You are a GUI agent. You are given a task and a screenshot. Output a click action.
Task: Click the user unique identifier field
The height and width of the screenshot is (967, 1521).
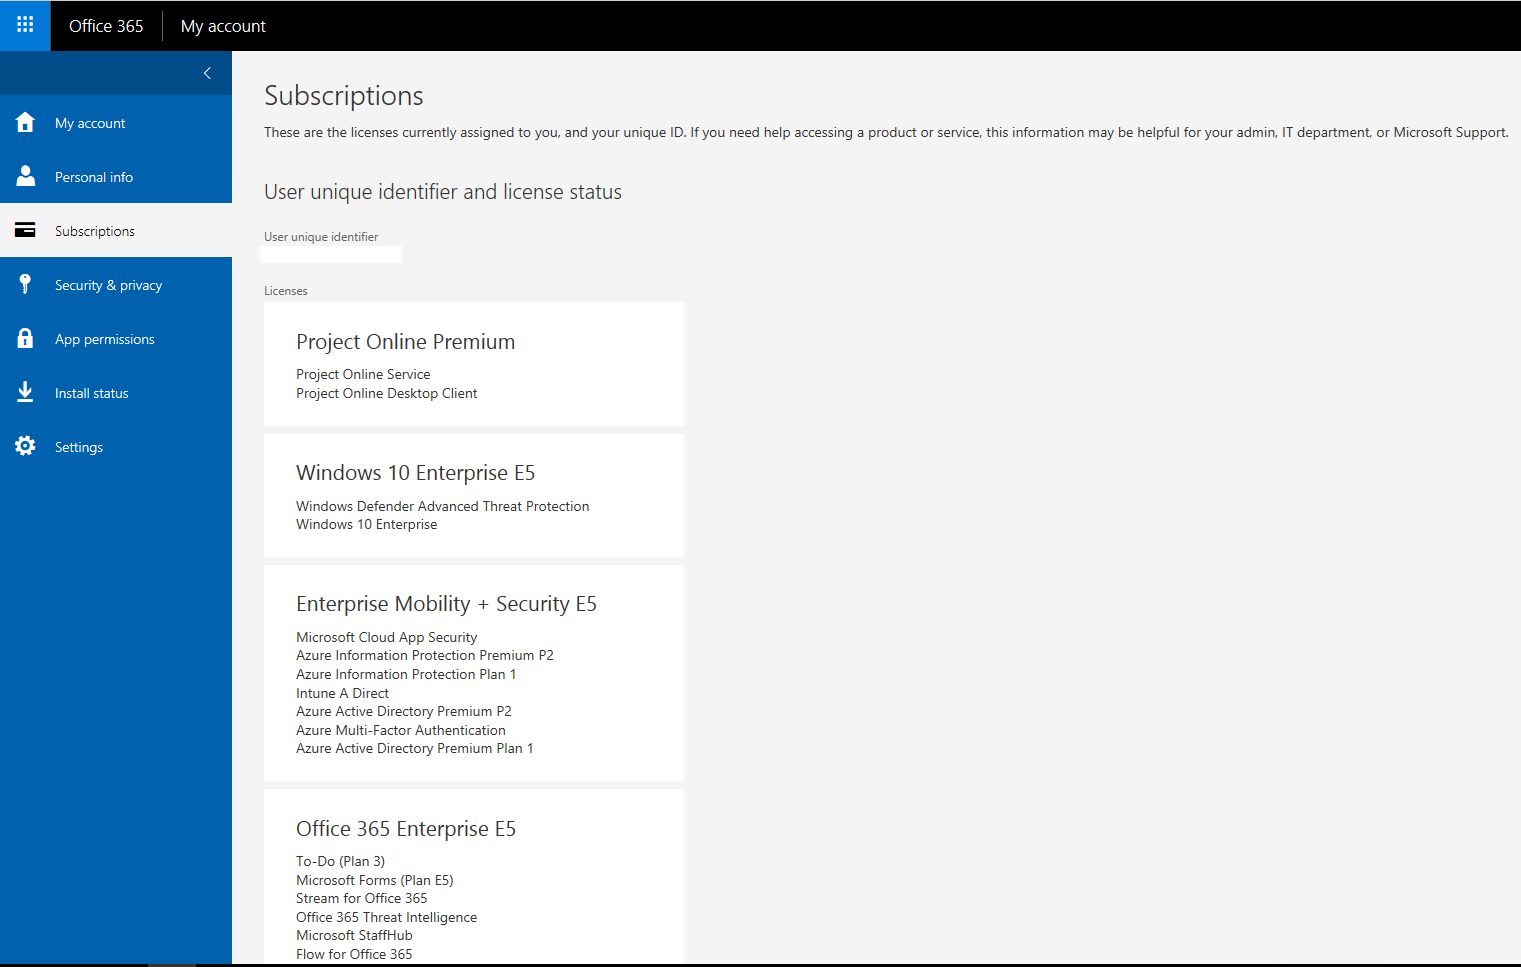point(331,254)
